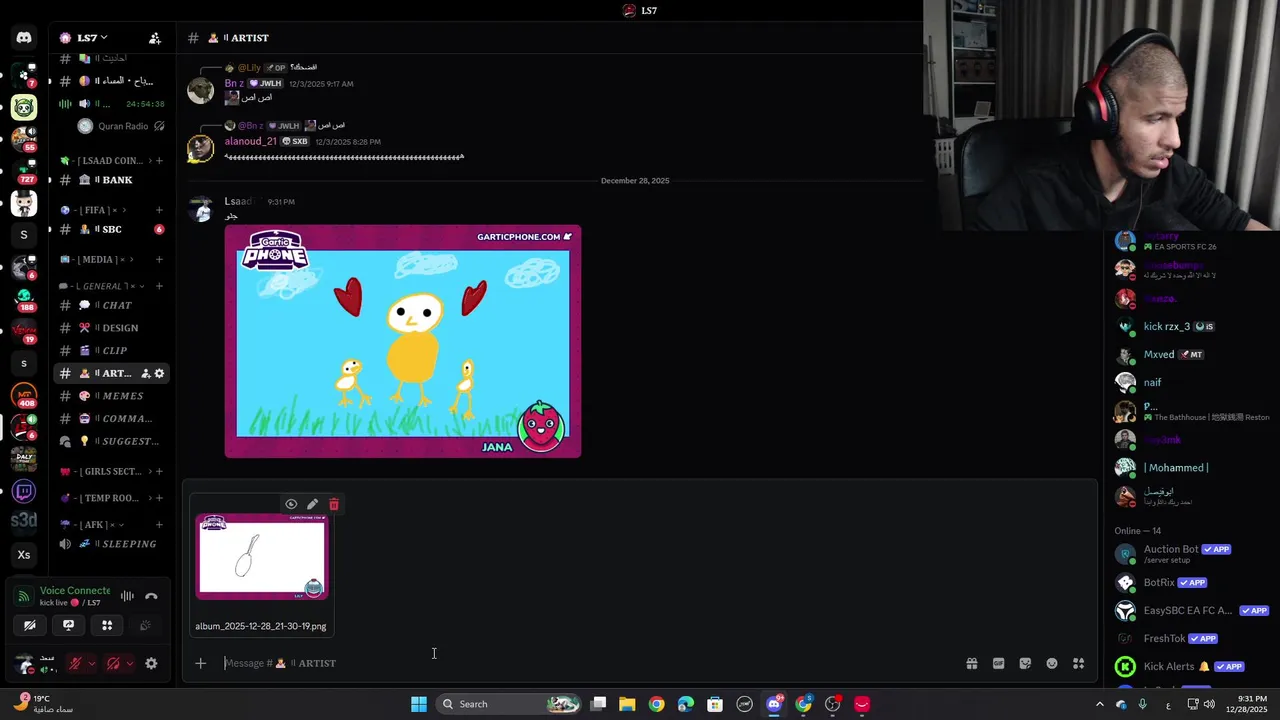Click the Quran Radio voice participant

pyautogui.click(x=120, y=126)
